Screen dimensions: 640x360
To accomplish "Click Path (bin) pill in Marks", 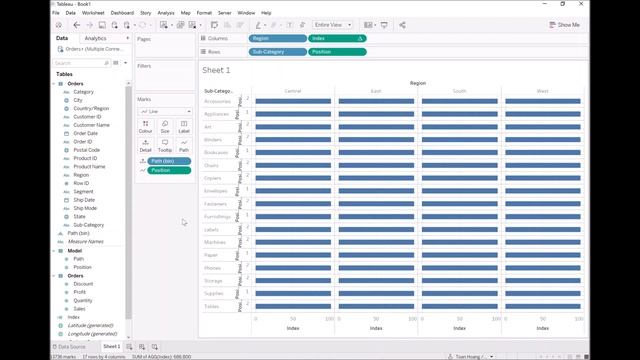I will click(x=169, y=161).
